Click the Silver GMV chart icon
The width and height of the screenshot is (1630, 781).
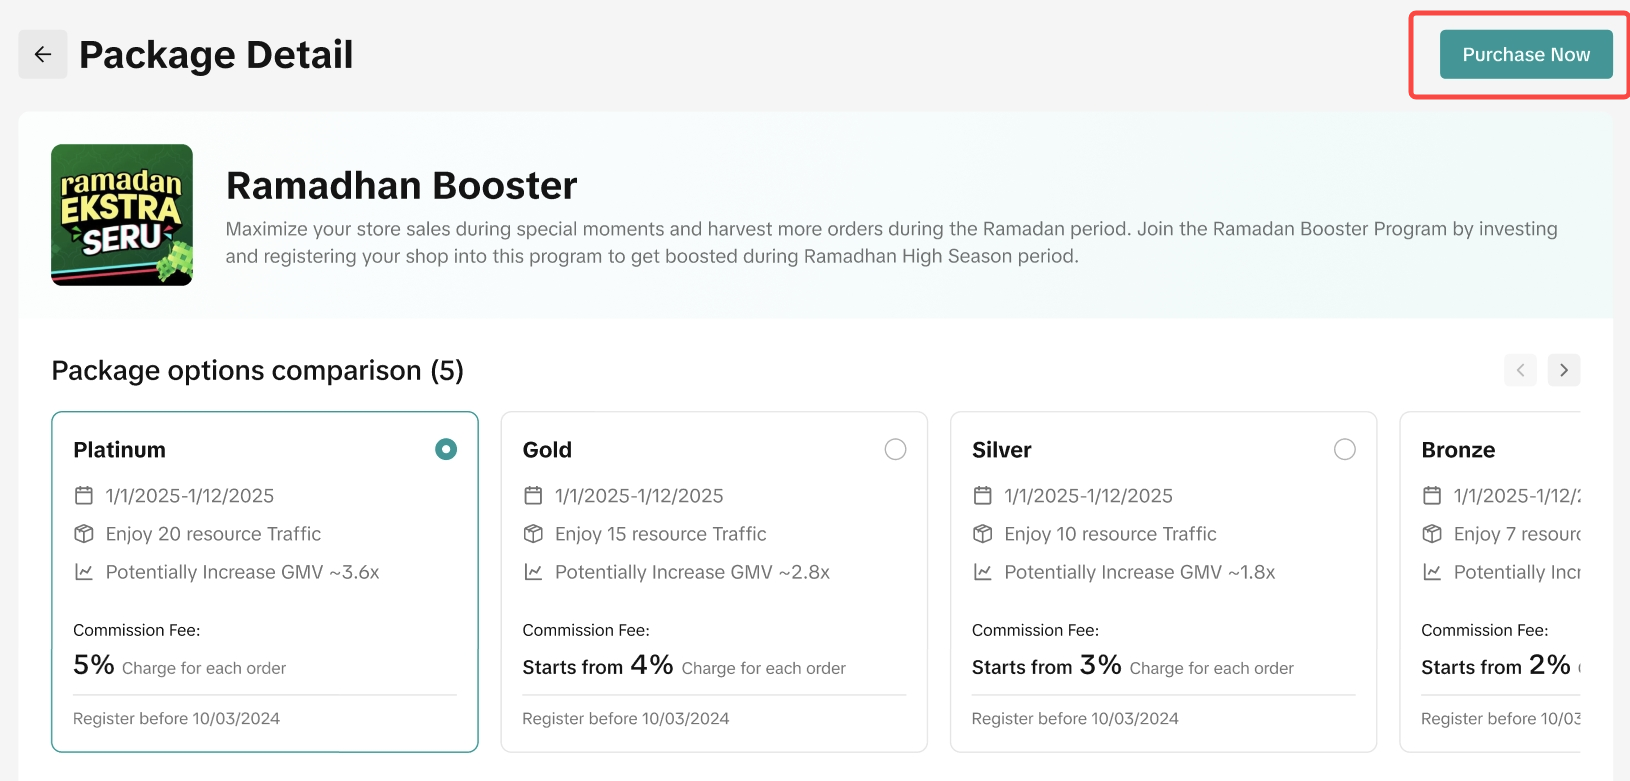[983, 572]
